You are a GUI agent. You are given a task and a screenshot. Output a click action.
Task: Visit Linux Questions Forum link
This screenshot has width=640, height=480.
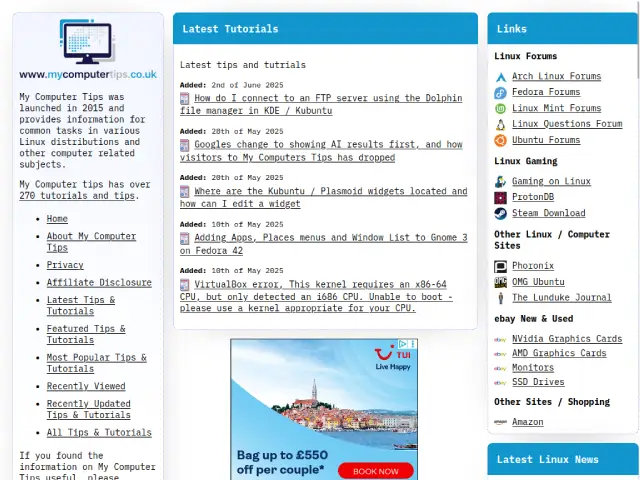pyautogui.click(x=567, y=124)
